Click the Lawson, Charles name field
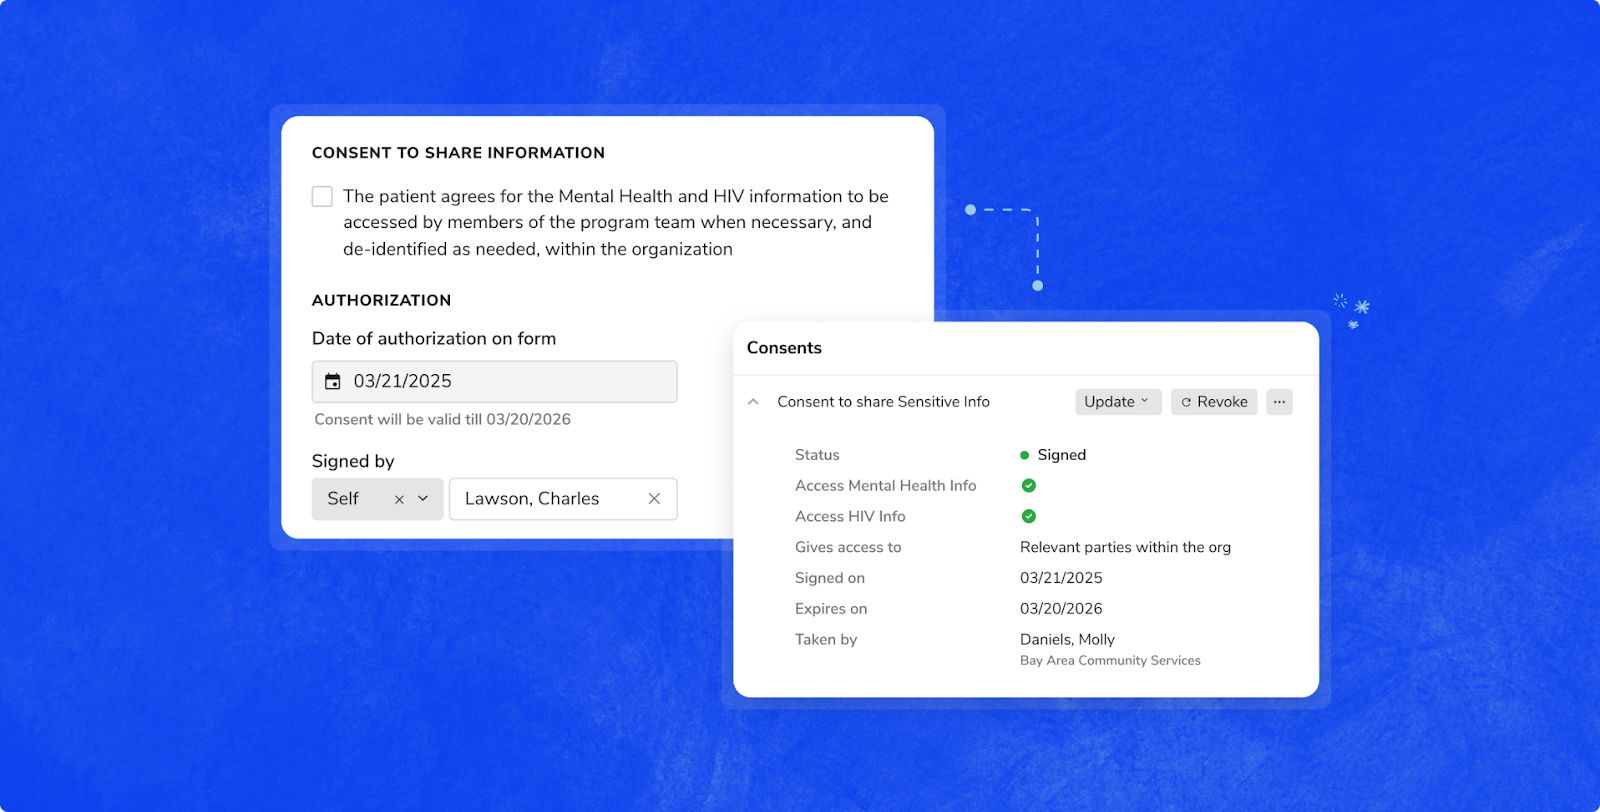The height and width of the screenshot is (812, 1600). 563,499
